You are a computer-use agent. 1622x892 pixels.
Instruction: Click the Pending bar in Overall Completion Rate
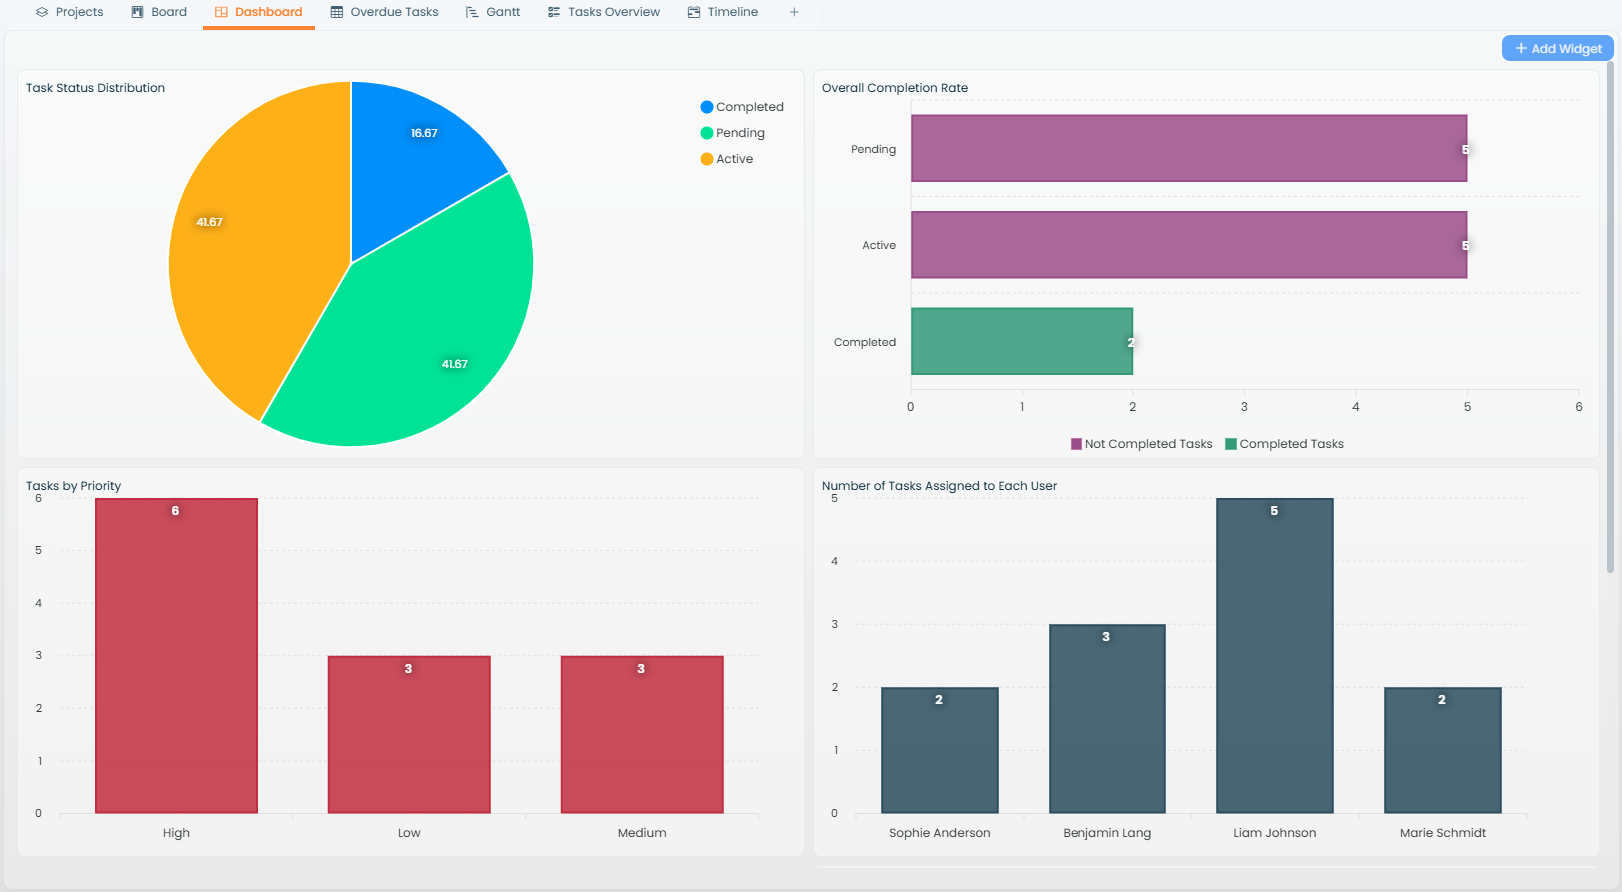[1189, 148]
